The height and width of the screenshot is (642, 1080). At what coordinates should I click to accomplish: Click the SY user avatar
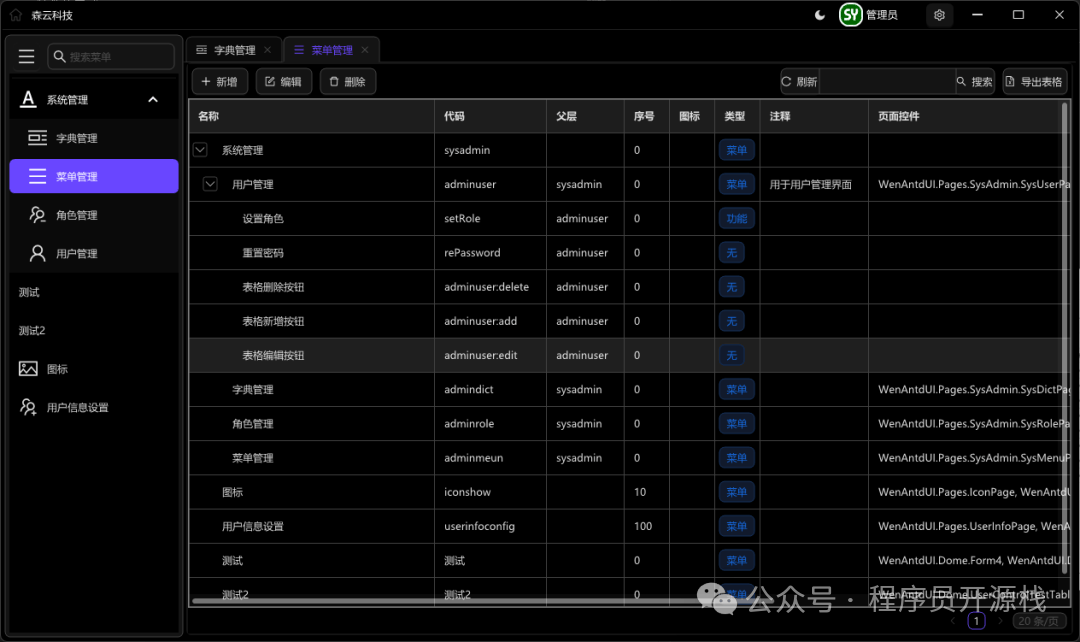click(x=851, y=14)
